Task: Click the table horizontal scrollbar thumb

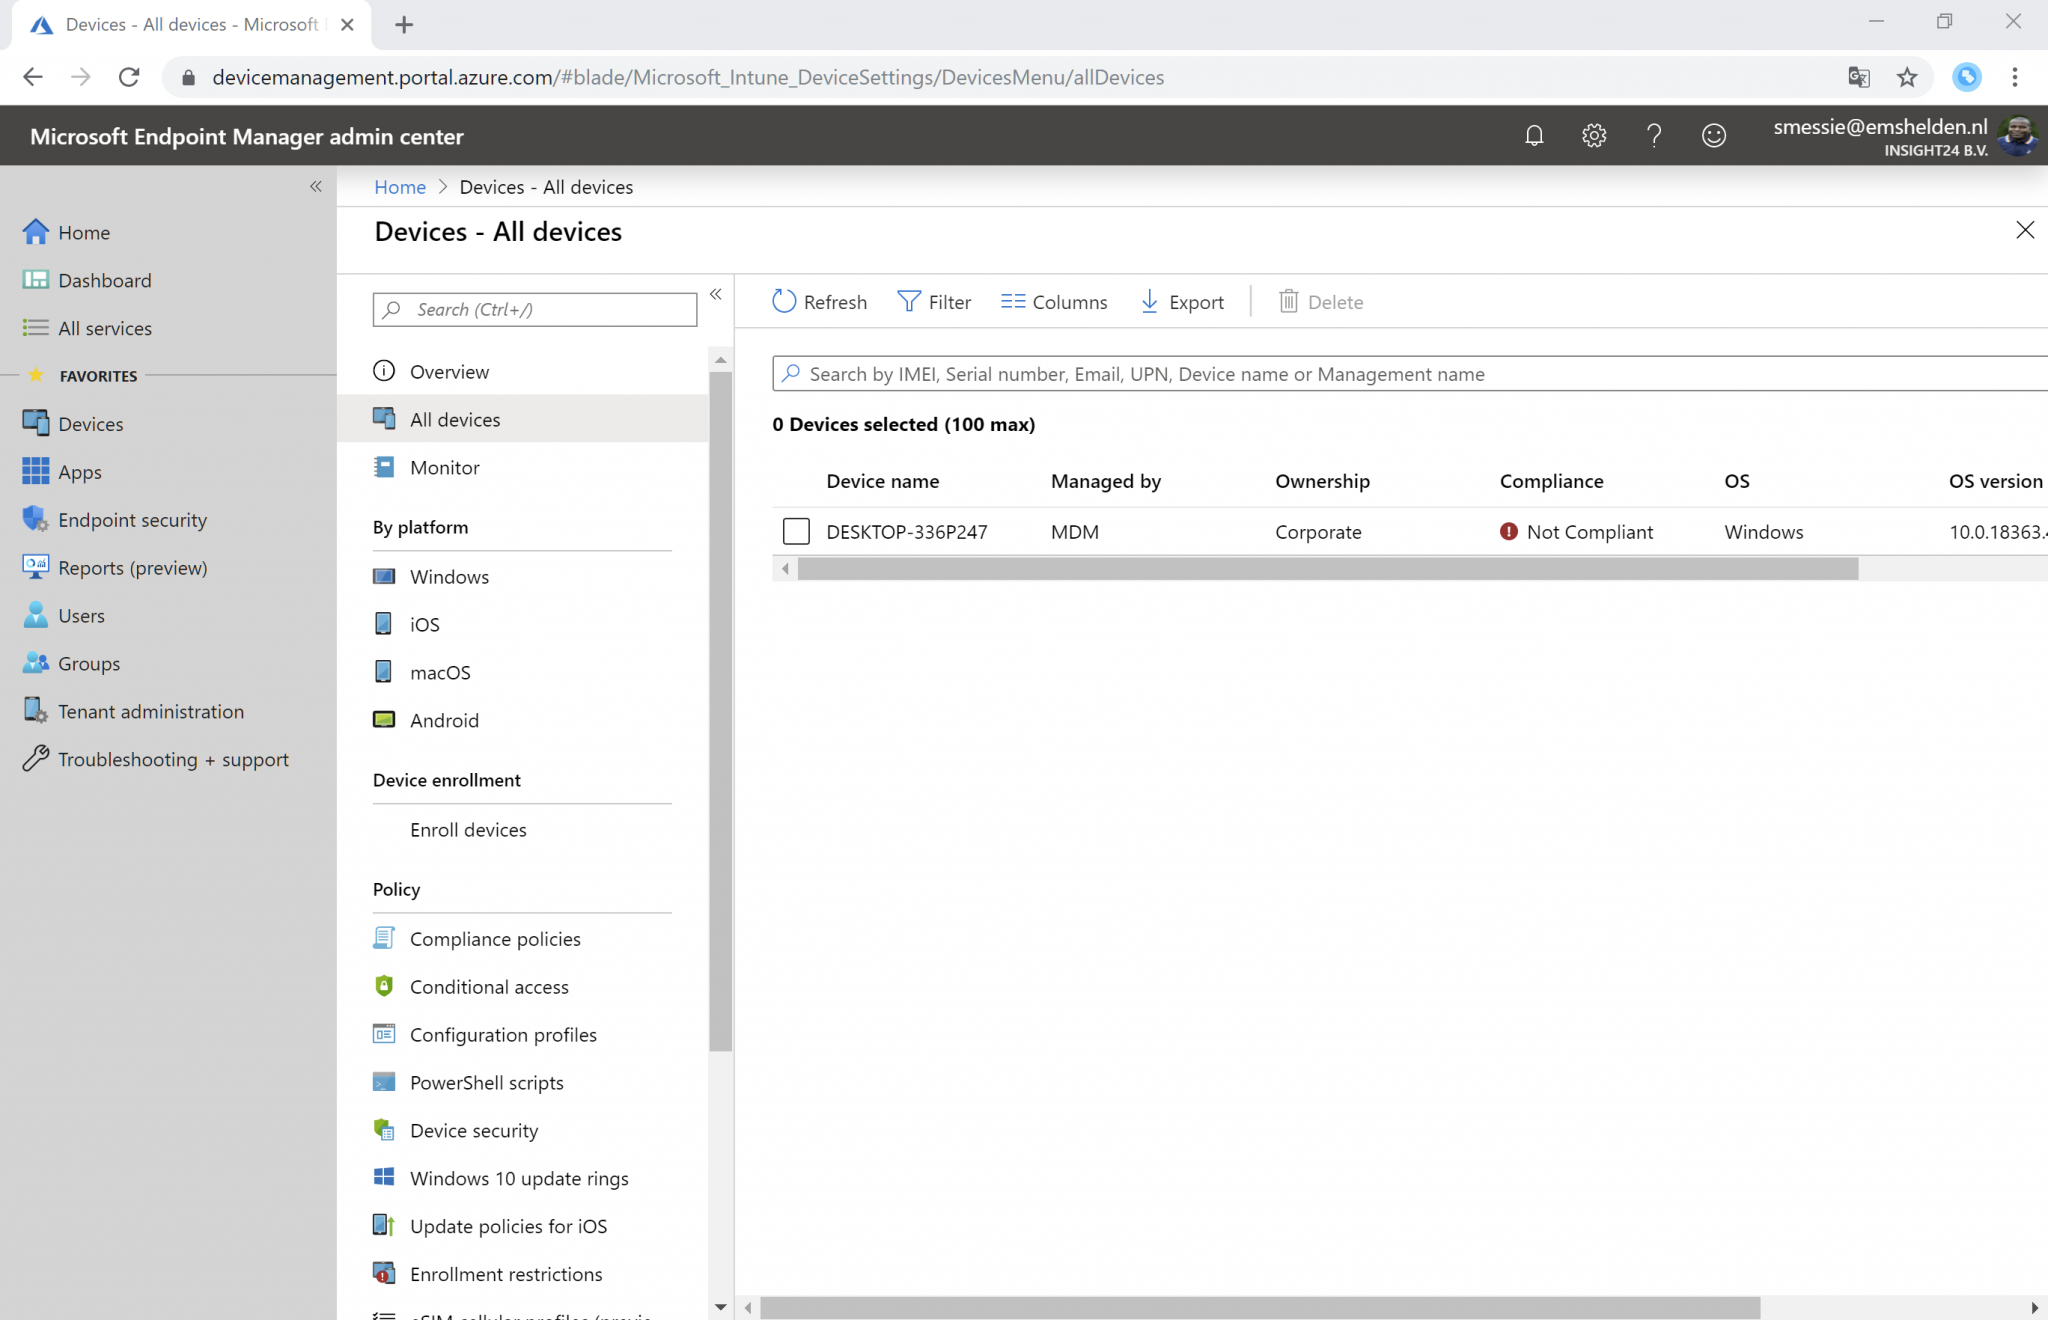Action: [1327, 569]
